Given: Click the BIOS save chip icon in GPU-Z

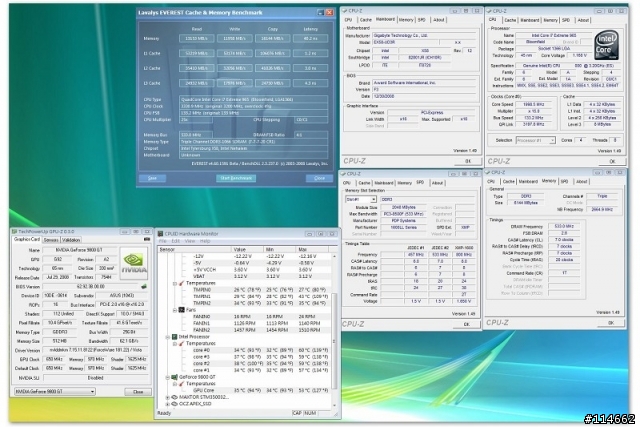Looking at the screenshot, I should coord(144,287).
